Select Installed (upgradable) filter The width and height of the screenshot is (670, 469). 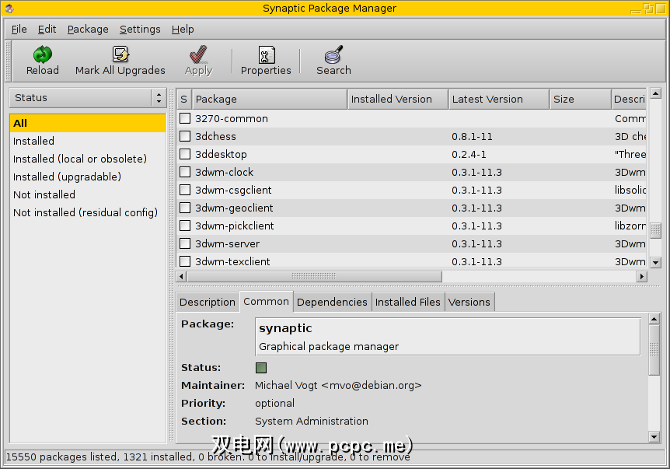66,177
